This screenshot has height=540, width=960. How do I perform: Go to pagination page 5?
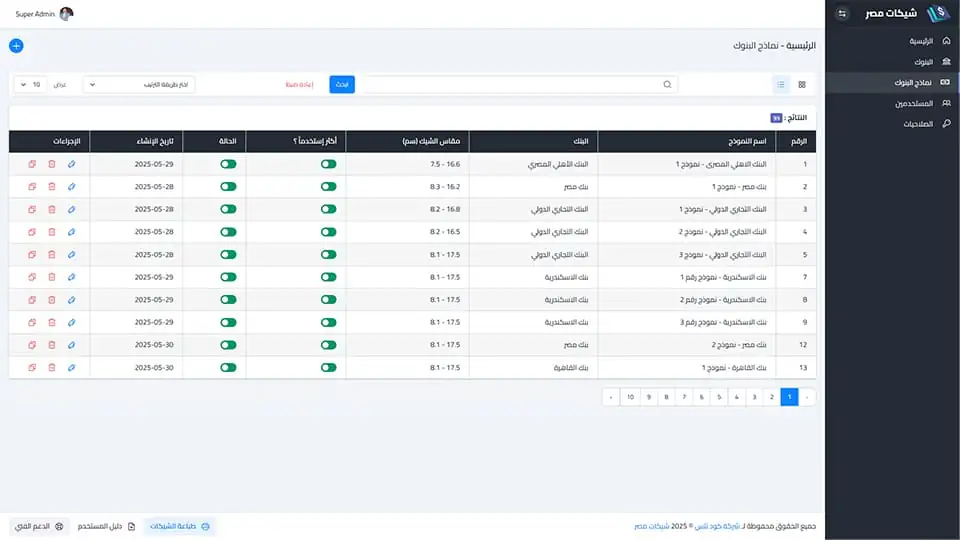(719, 397)
